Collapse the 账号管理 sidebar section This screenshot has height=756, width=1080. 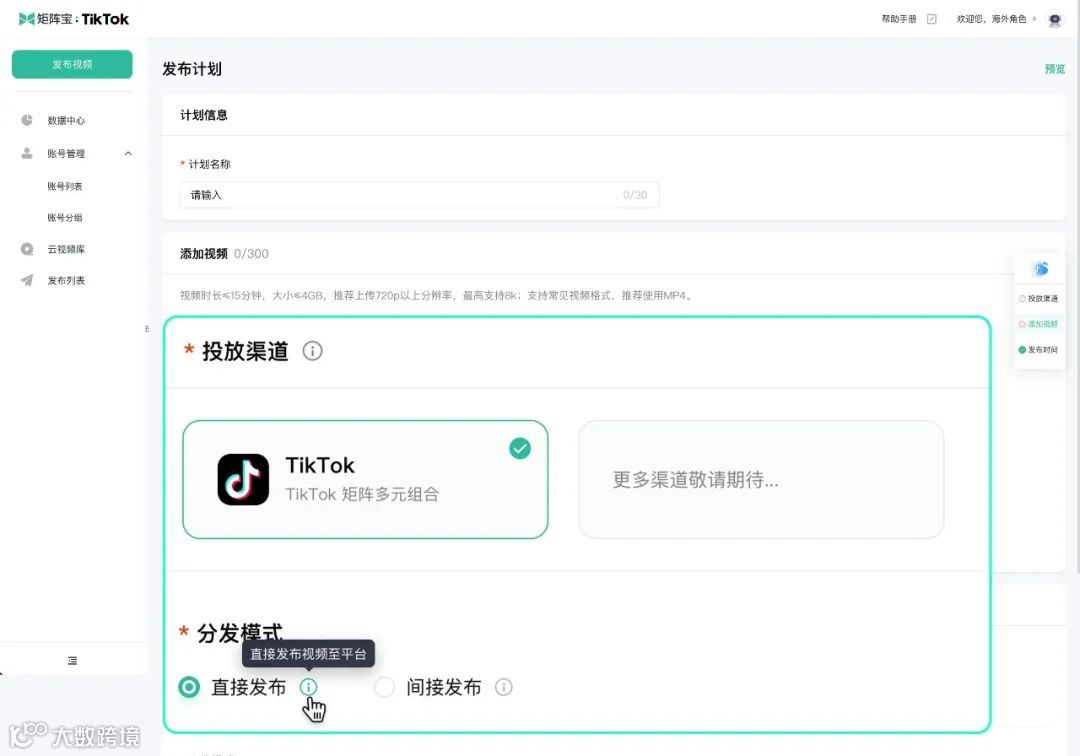click(127, 153)
